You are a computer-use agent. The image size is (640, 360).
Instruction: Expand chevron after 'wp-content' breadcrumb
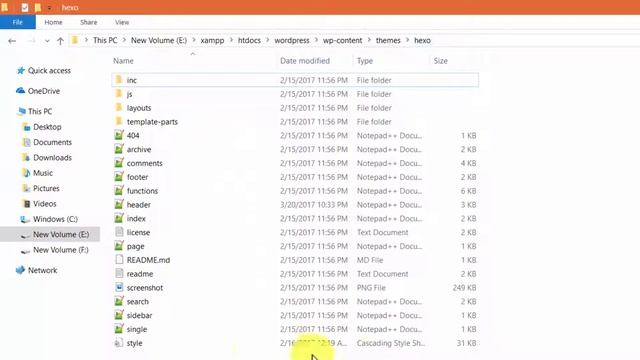tap(369, 40)
